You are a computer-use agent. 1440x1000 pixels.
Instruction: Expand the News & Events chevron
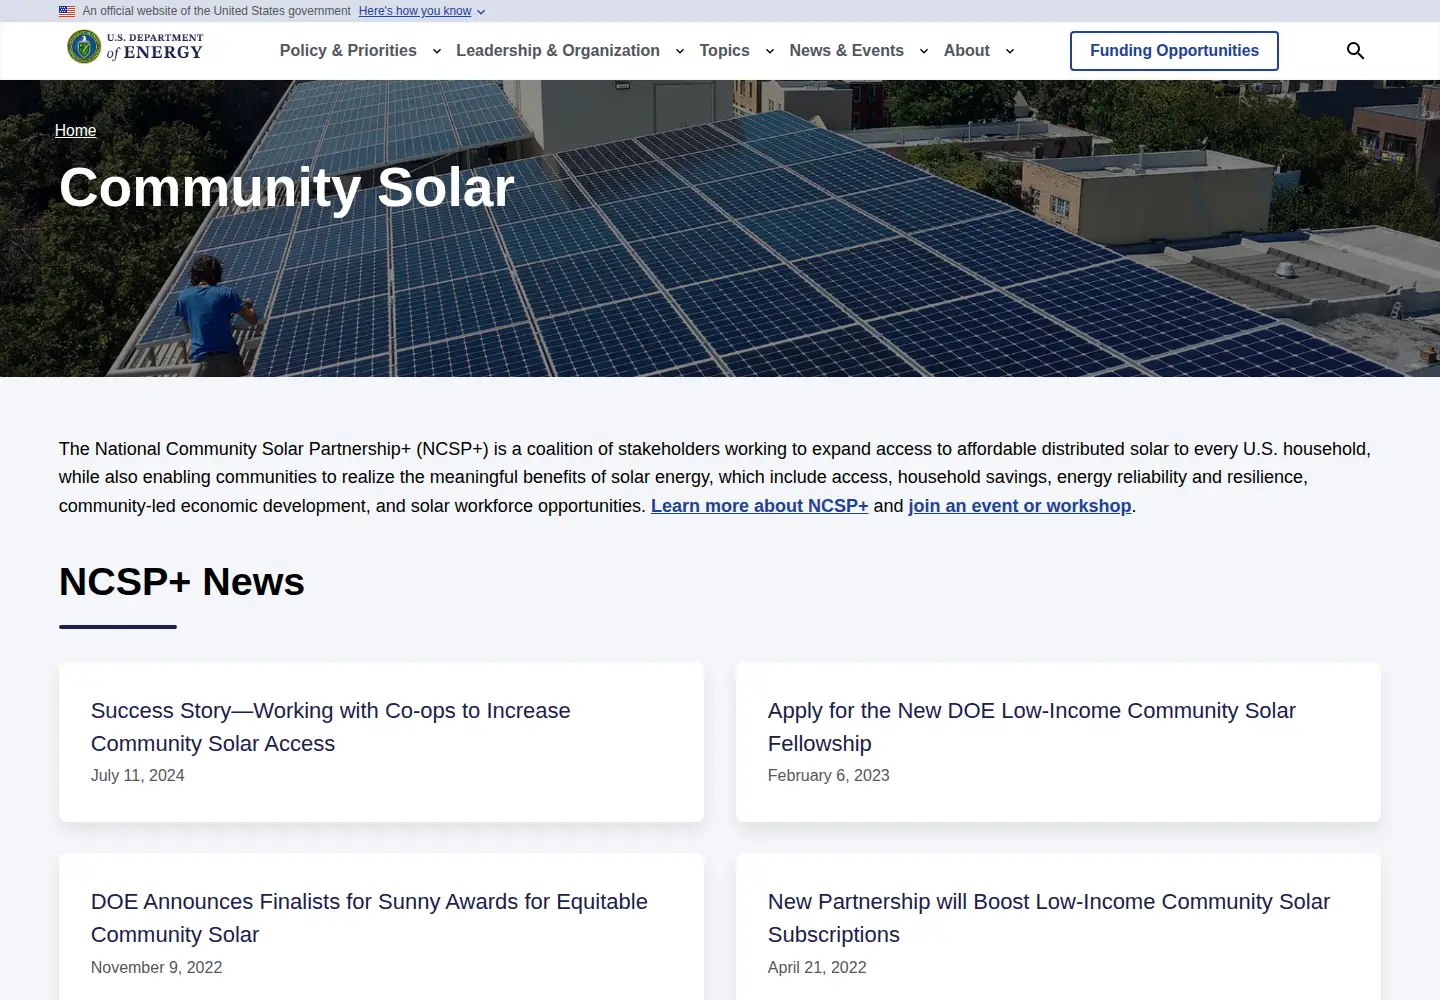924,51
